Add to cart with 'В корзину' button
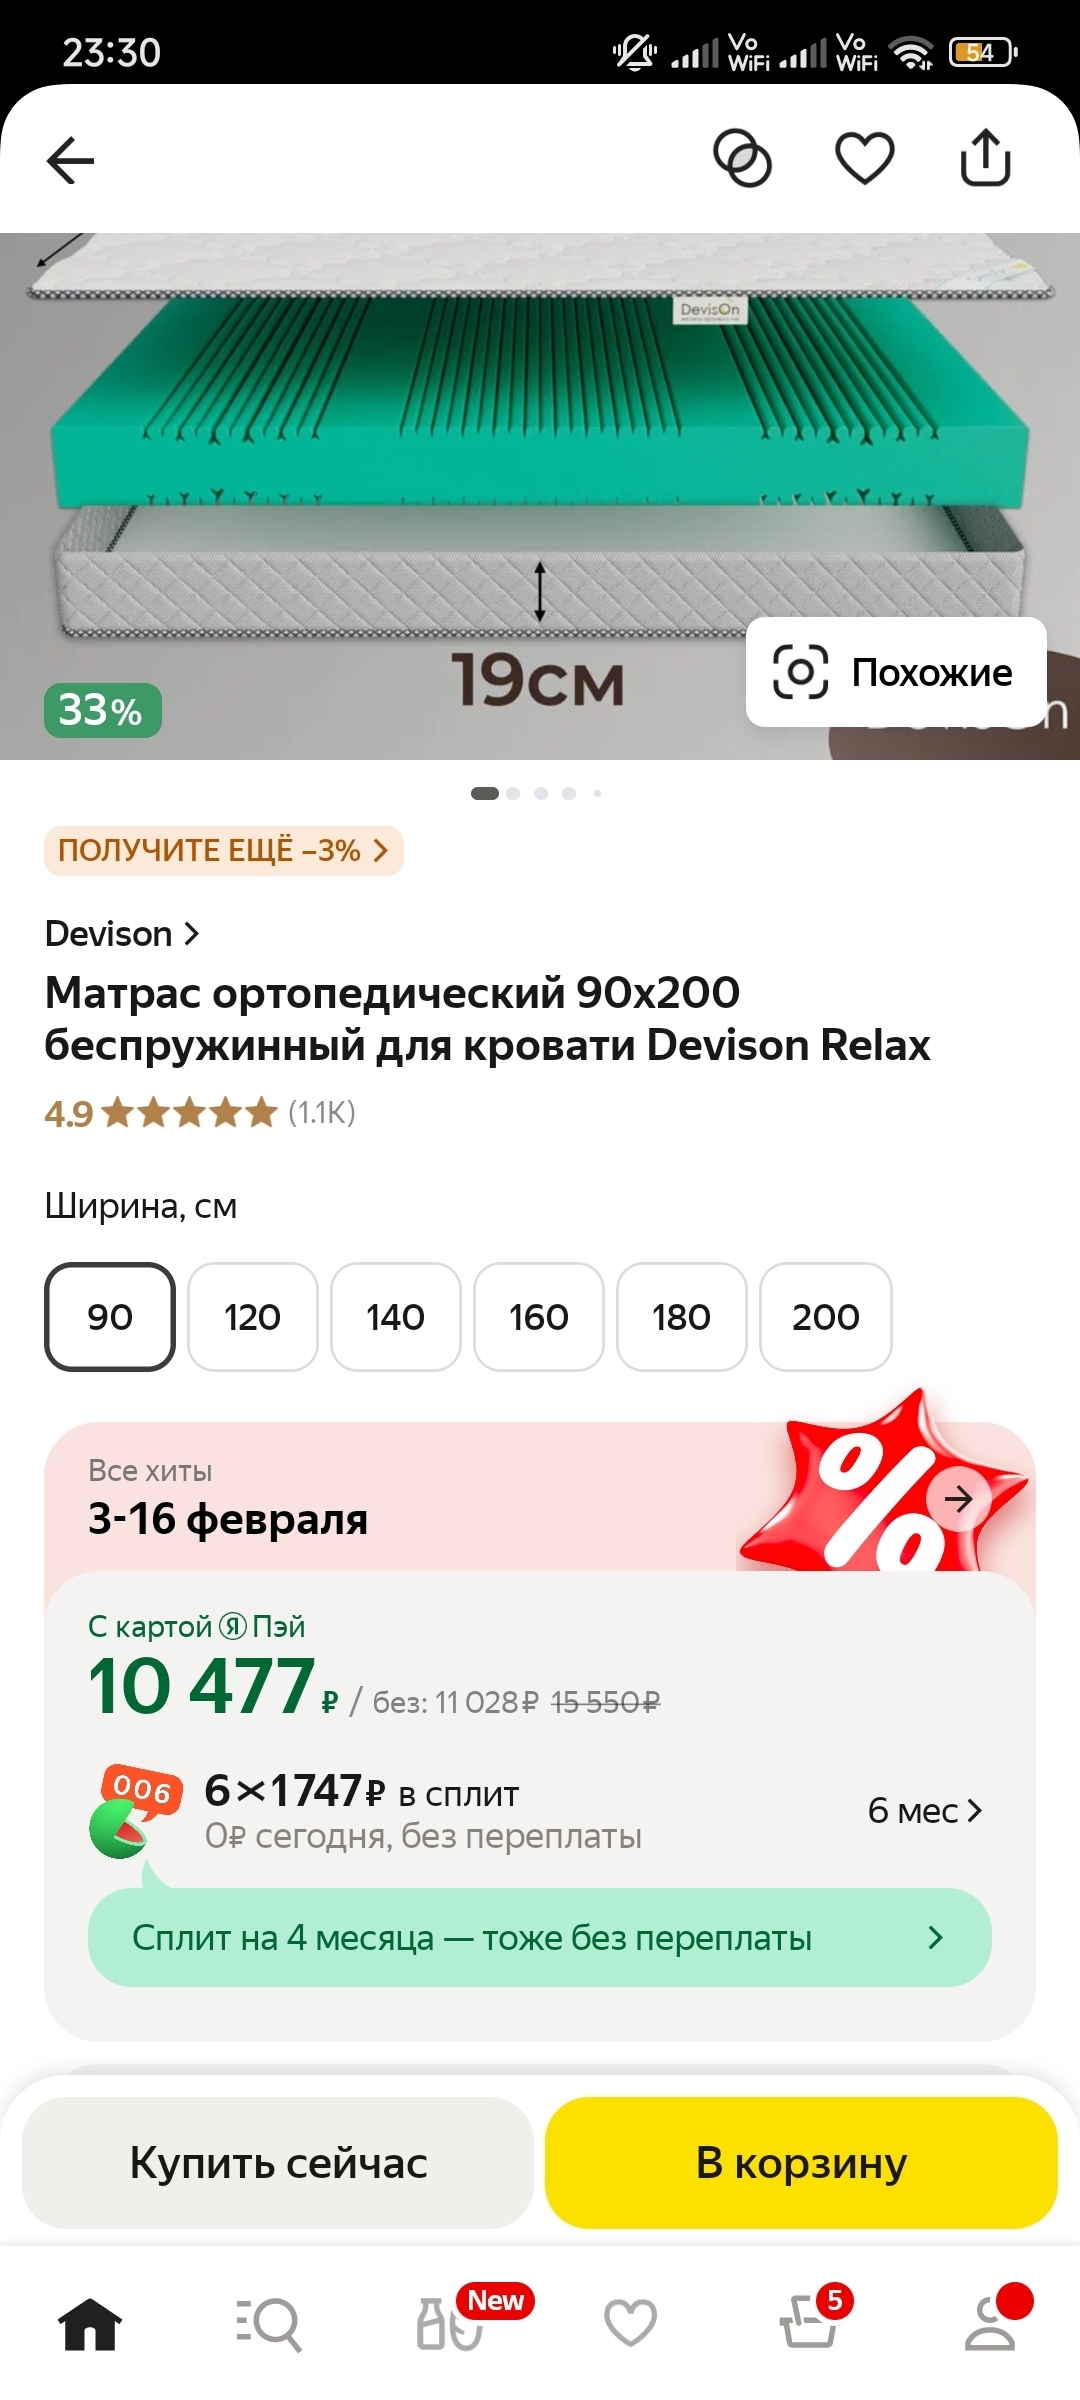Viewport: 1080px width, 2400px height. click(x=801, y=2163)
